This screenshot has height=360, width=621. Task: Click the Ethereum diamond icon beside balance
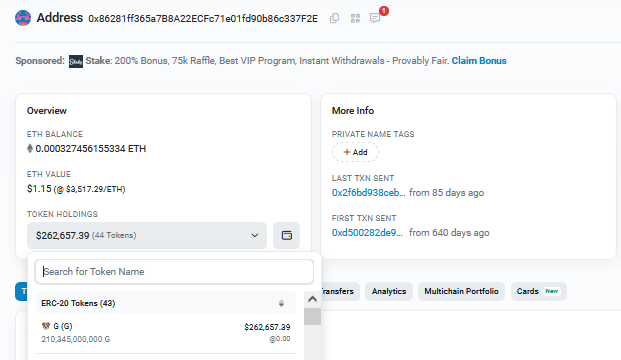tap(30, 149)
